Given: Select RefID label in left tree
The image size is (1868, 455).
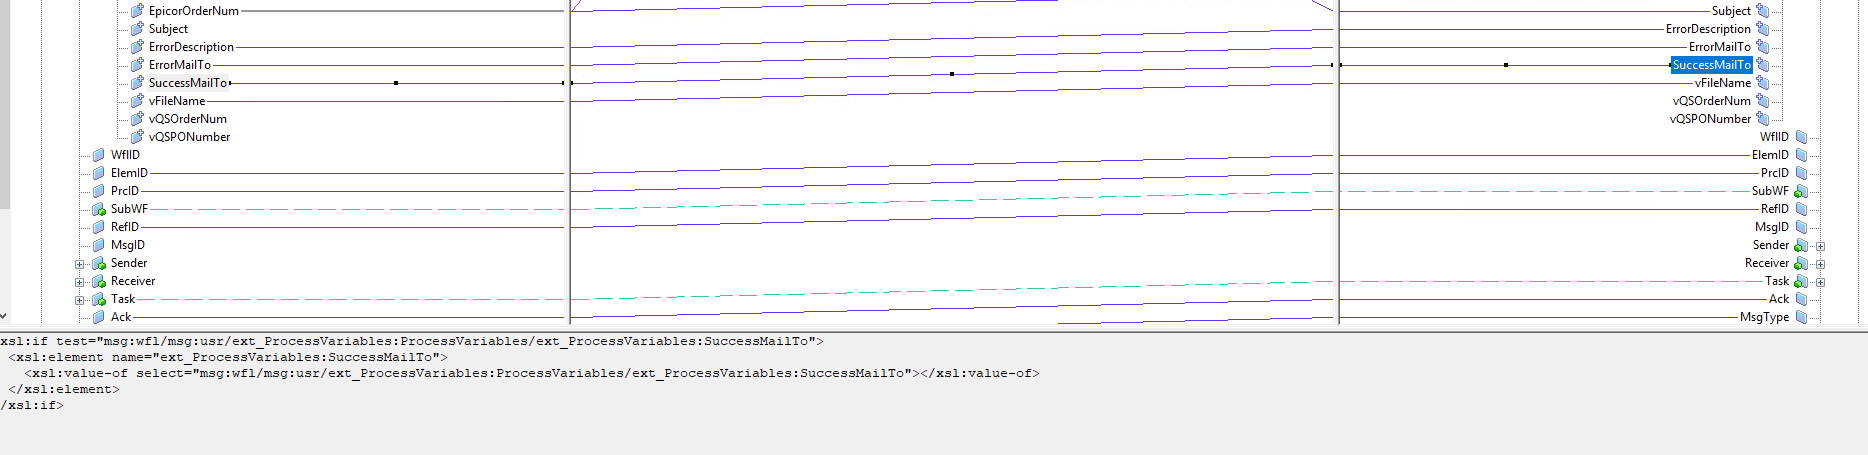Looking at the screenshot, I should [125, 227].
